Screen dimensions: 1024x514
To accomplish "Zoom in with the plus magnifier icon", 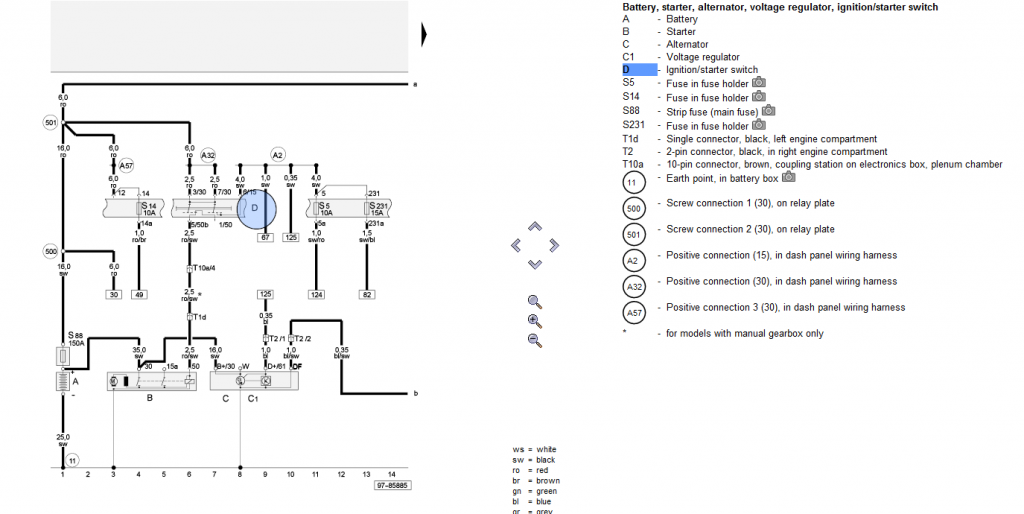I will coord(535,321).
